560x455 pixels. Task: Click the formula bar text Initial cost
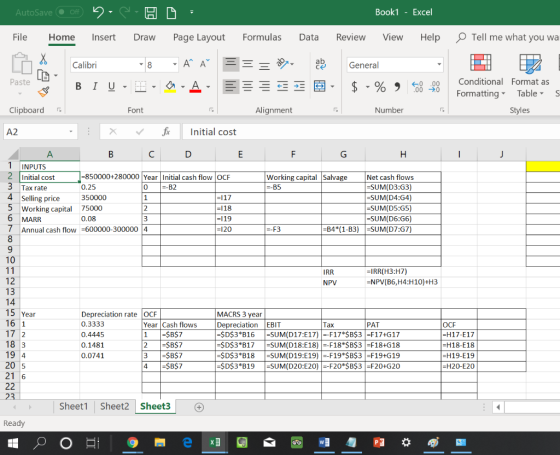(213, 132)
